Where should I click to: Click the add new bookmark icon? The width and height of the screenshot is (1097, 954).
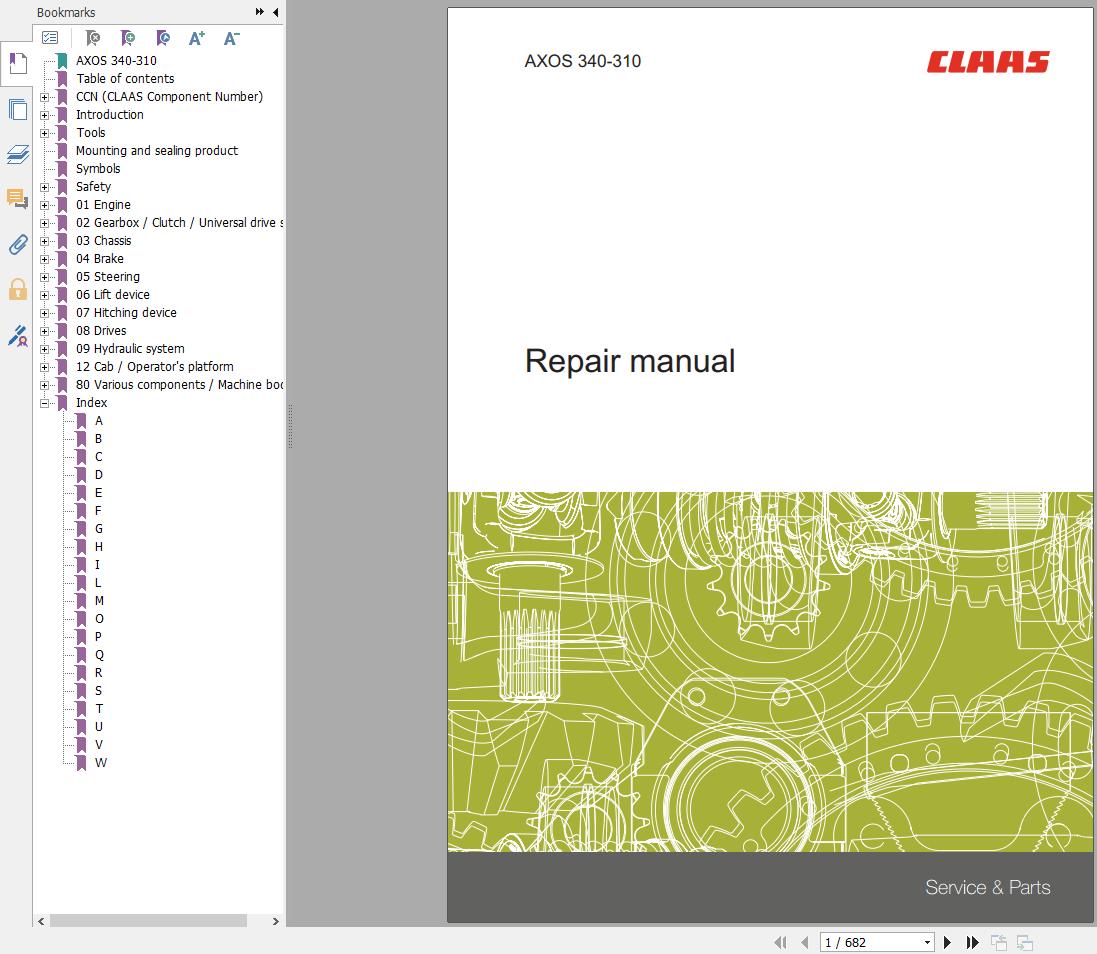click(x=128, y=38)
